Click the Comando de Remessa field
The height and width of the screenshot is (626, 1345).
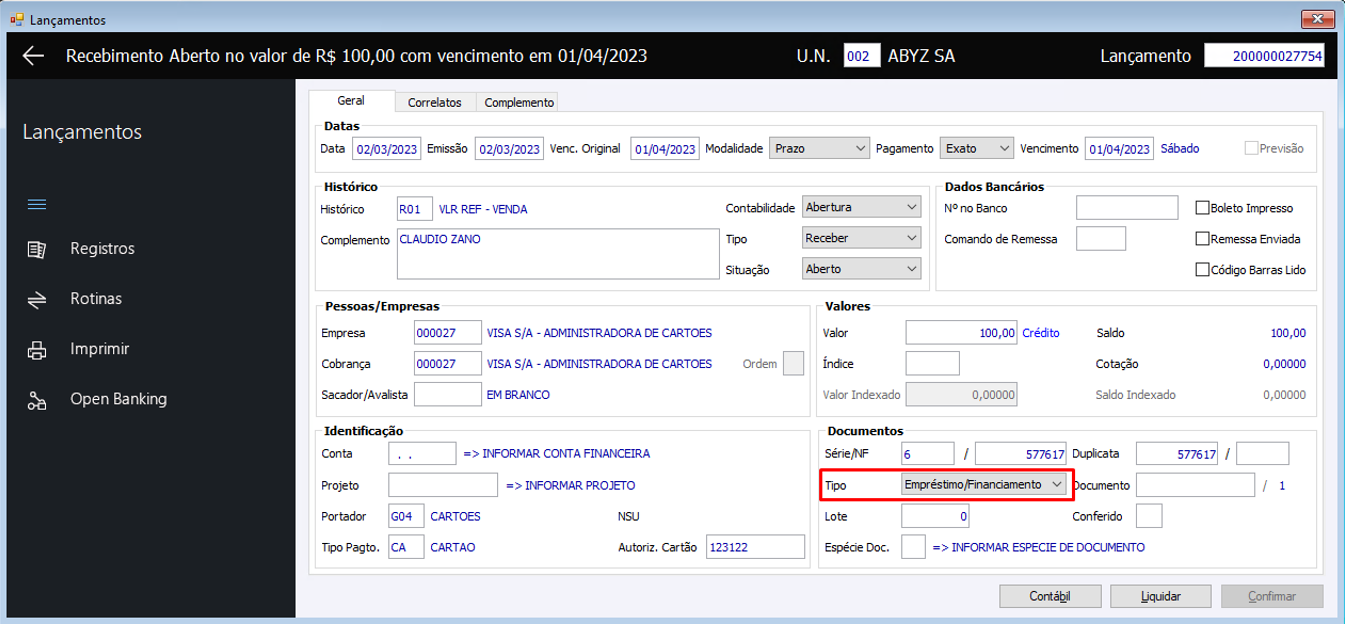pyautogui.click(x=1101, y=239)
